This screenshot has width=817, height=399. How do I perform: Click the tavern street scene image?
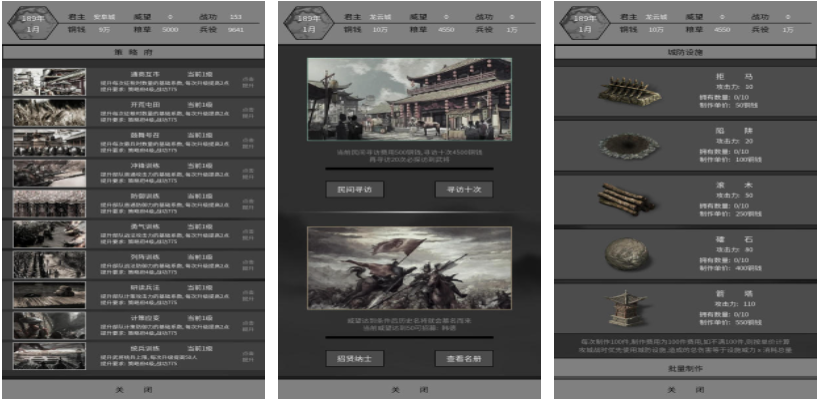410,99
